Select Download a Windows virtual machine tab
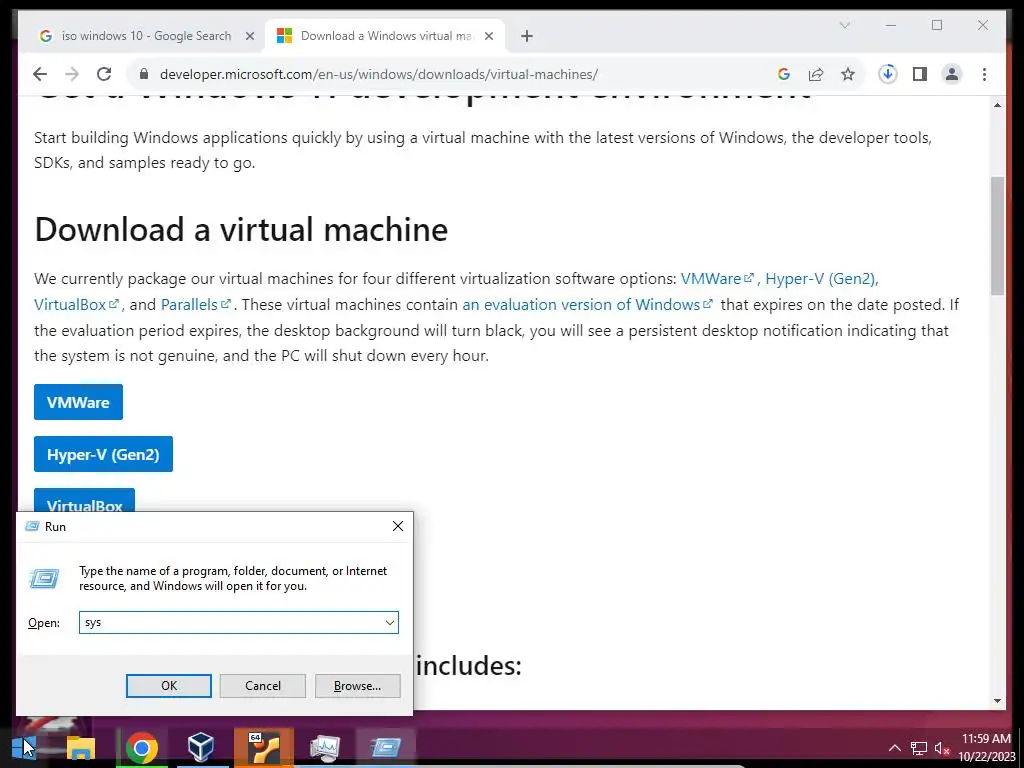This screenshot has height=768, width=1024. coord(385,36)
